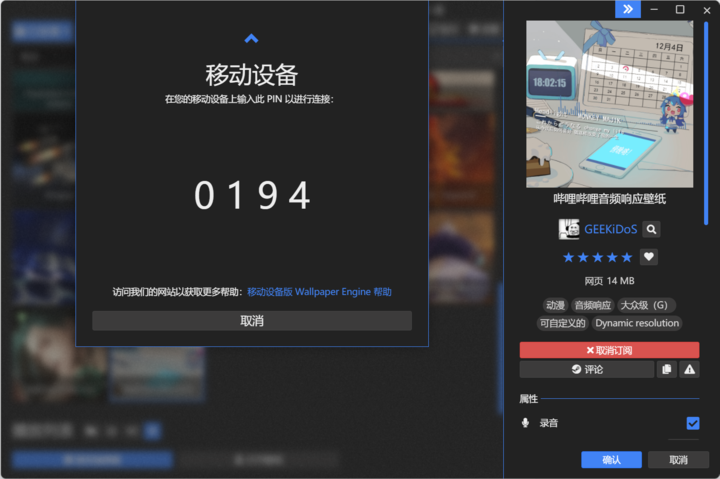Open the bilibili wallpaper preview thumbnail

pos(609,104)
